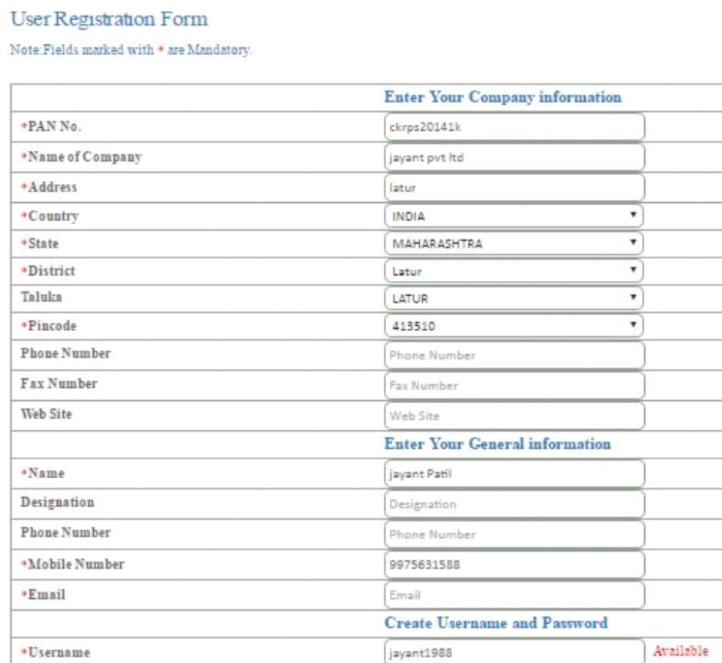Select the Fax Number input box
The height and width of the screenshot is (663, 722).
514,385
